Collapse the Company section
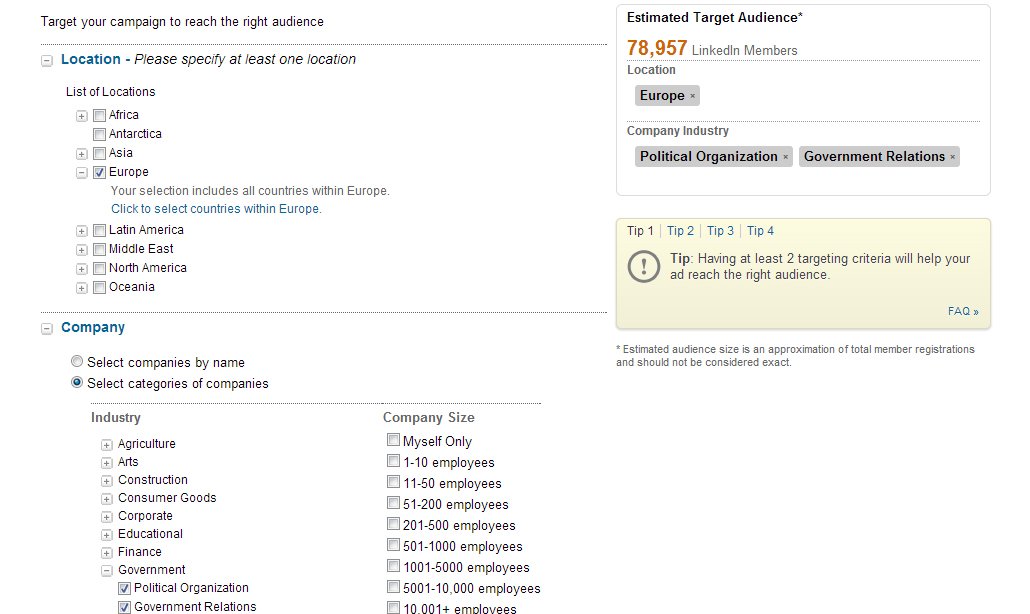This screenshot has width=1030, height=614. (47, 328)
